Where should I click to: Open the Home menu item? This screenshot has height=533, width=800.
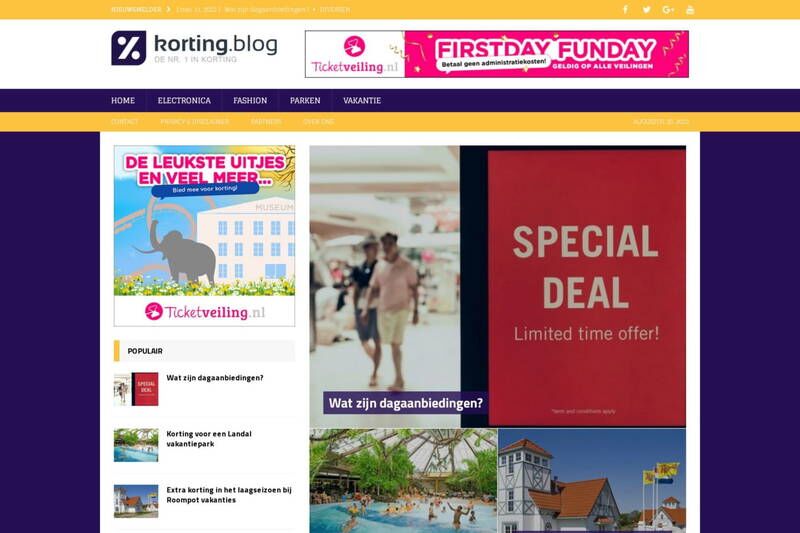(123, 100)
